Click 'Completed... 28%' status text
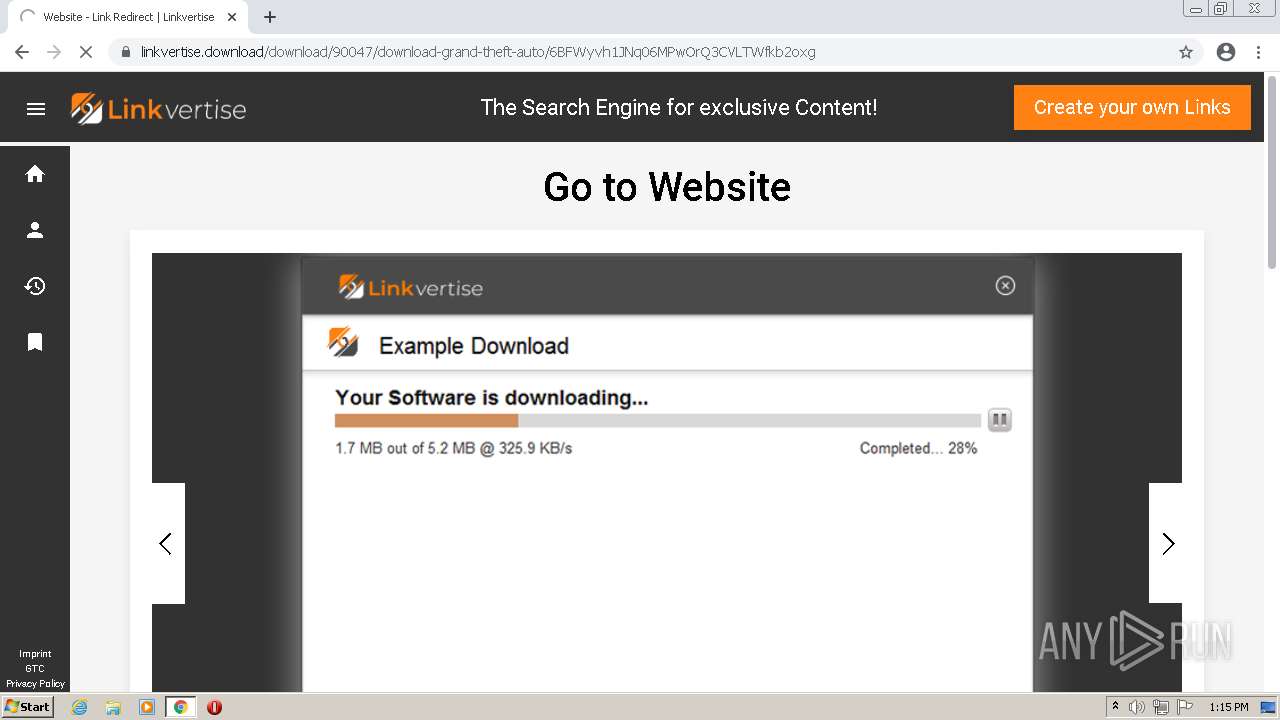The width and height of the screenshot is (1280, 720). [x=918, y=448]
